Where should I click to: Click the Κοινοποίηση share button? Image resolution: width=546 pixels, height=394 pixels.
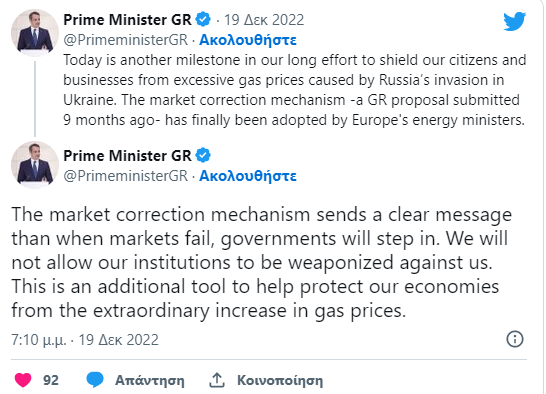[x=280, y=380]
